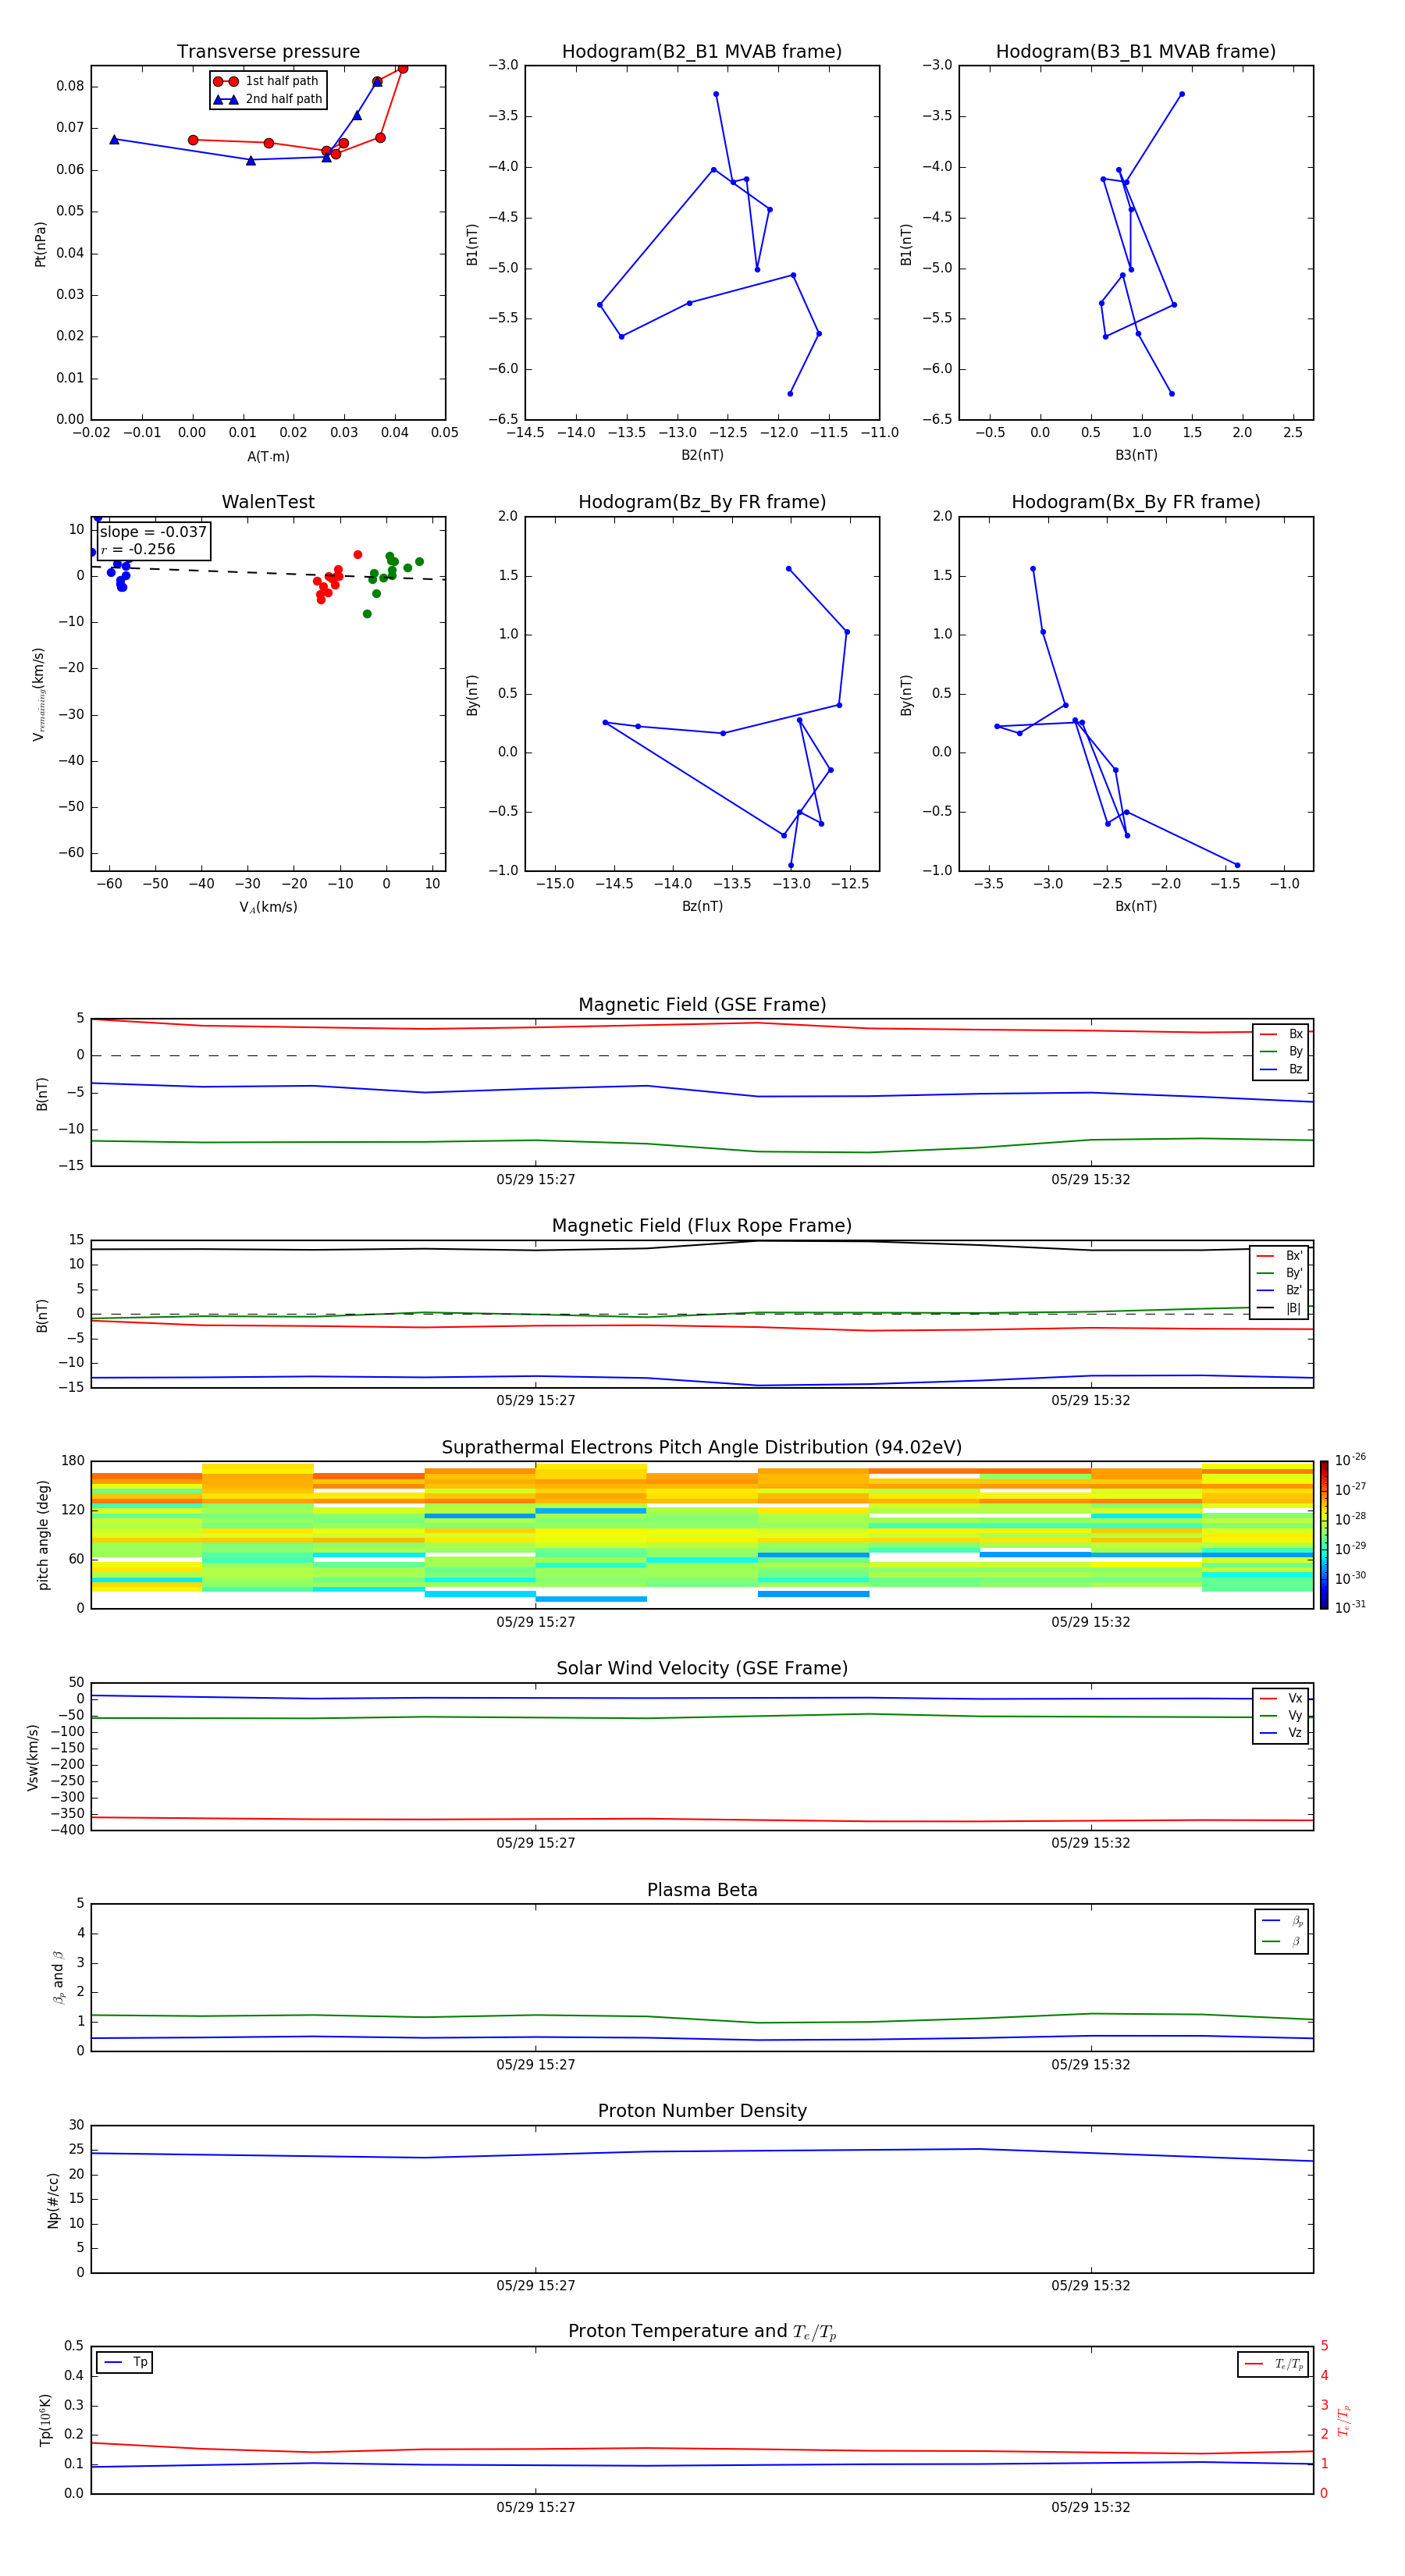Screen dimensions: 1405x2576
Task: Click the pitch angle colorbar gradient
Action: [1323, 1535]
